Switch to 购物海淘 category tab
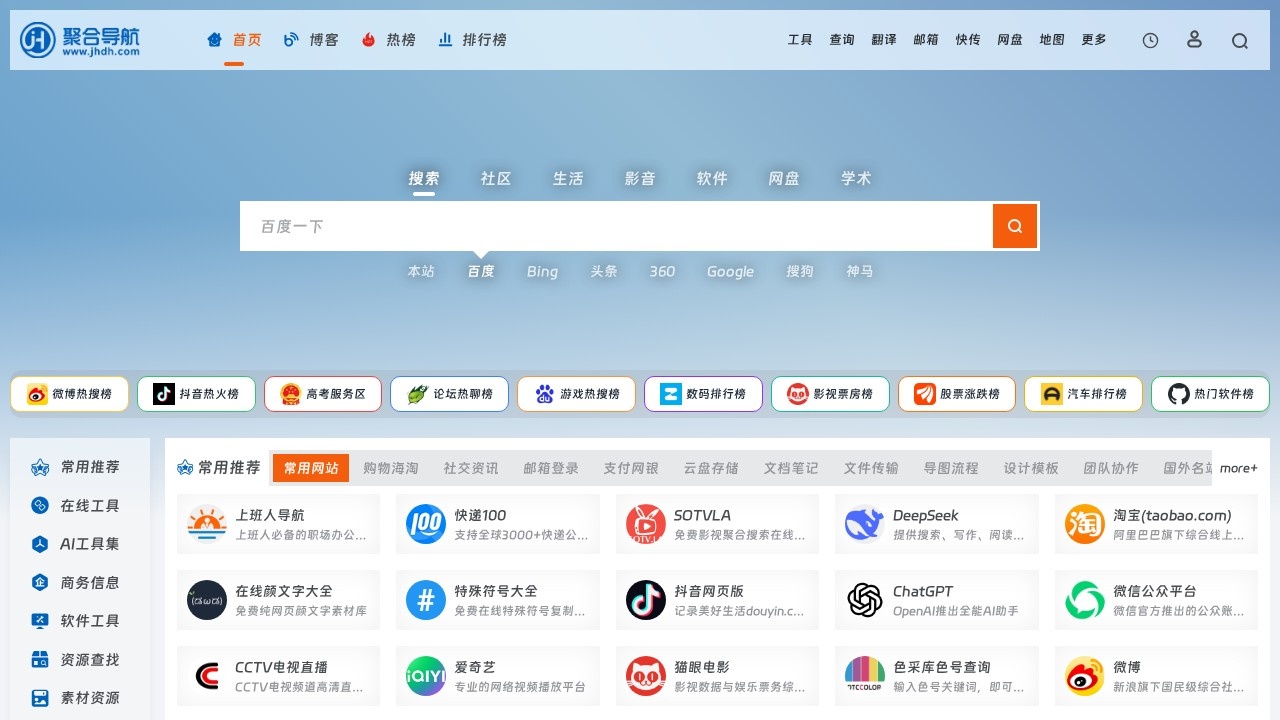 coord(391,468)
